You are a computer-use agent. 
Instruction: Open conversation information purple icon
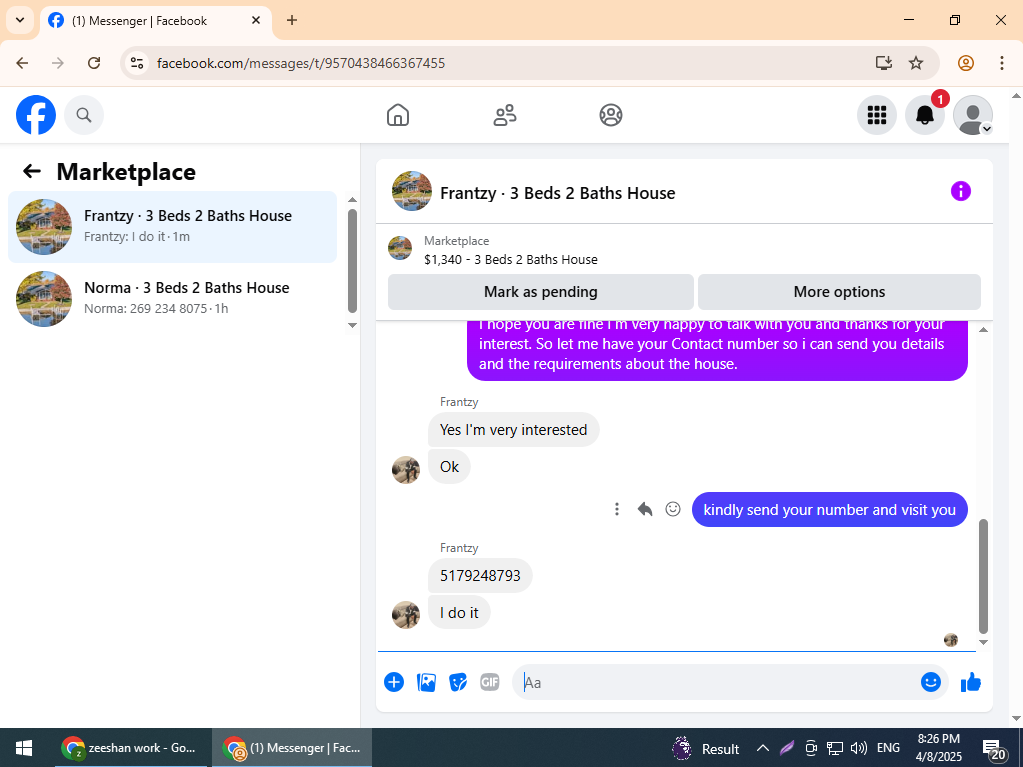960,191
